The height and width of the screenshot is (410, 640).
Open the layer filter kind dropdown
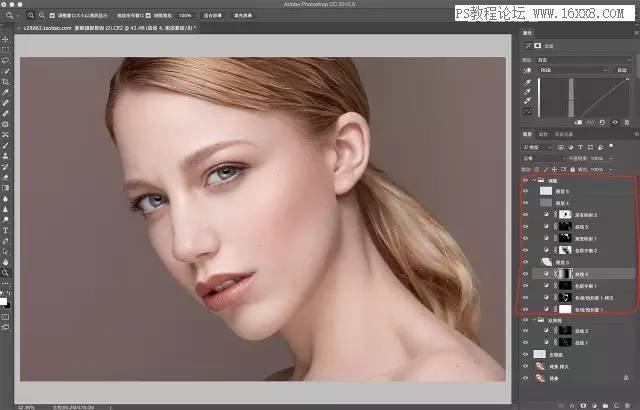click(x=537, y=147)
